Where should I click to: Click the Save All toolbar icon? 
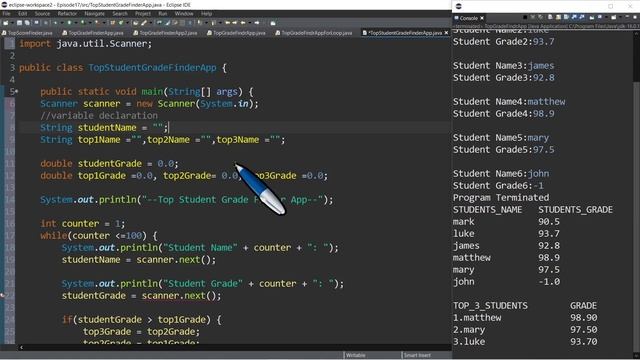pos(27,23)
